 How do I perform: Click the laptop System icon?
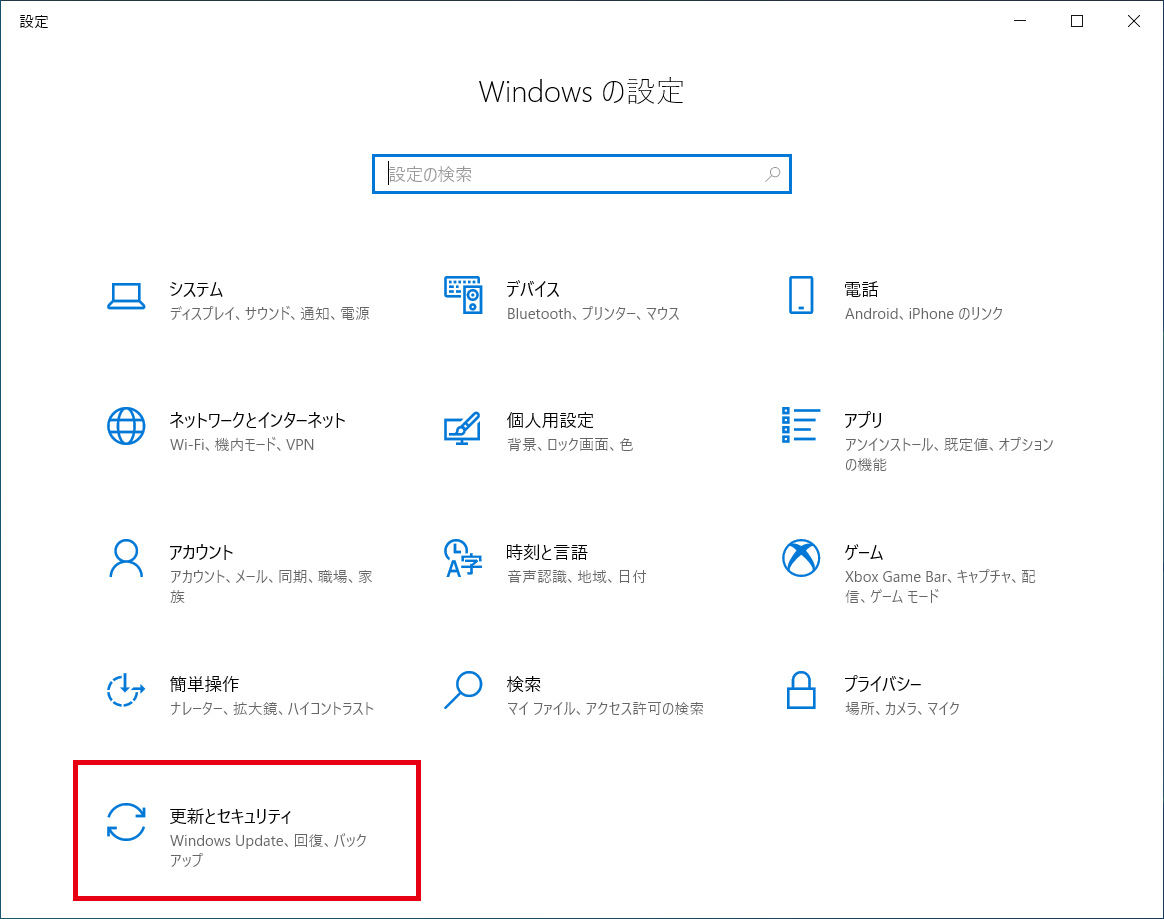126,295
